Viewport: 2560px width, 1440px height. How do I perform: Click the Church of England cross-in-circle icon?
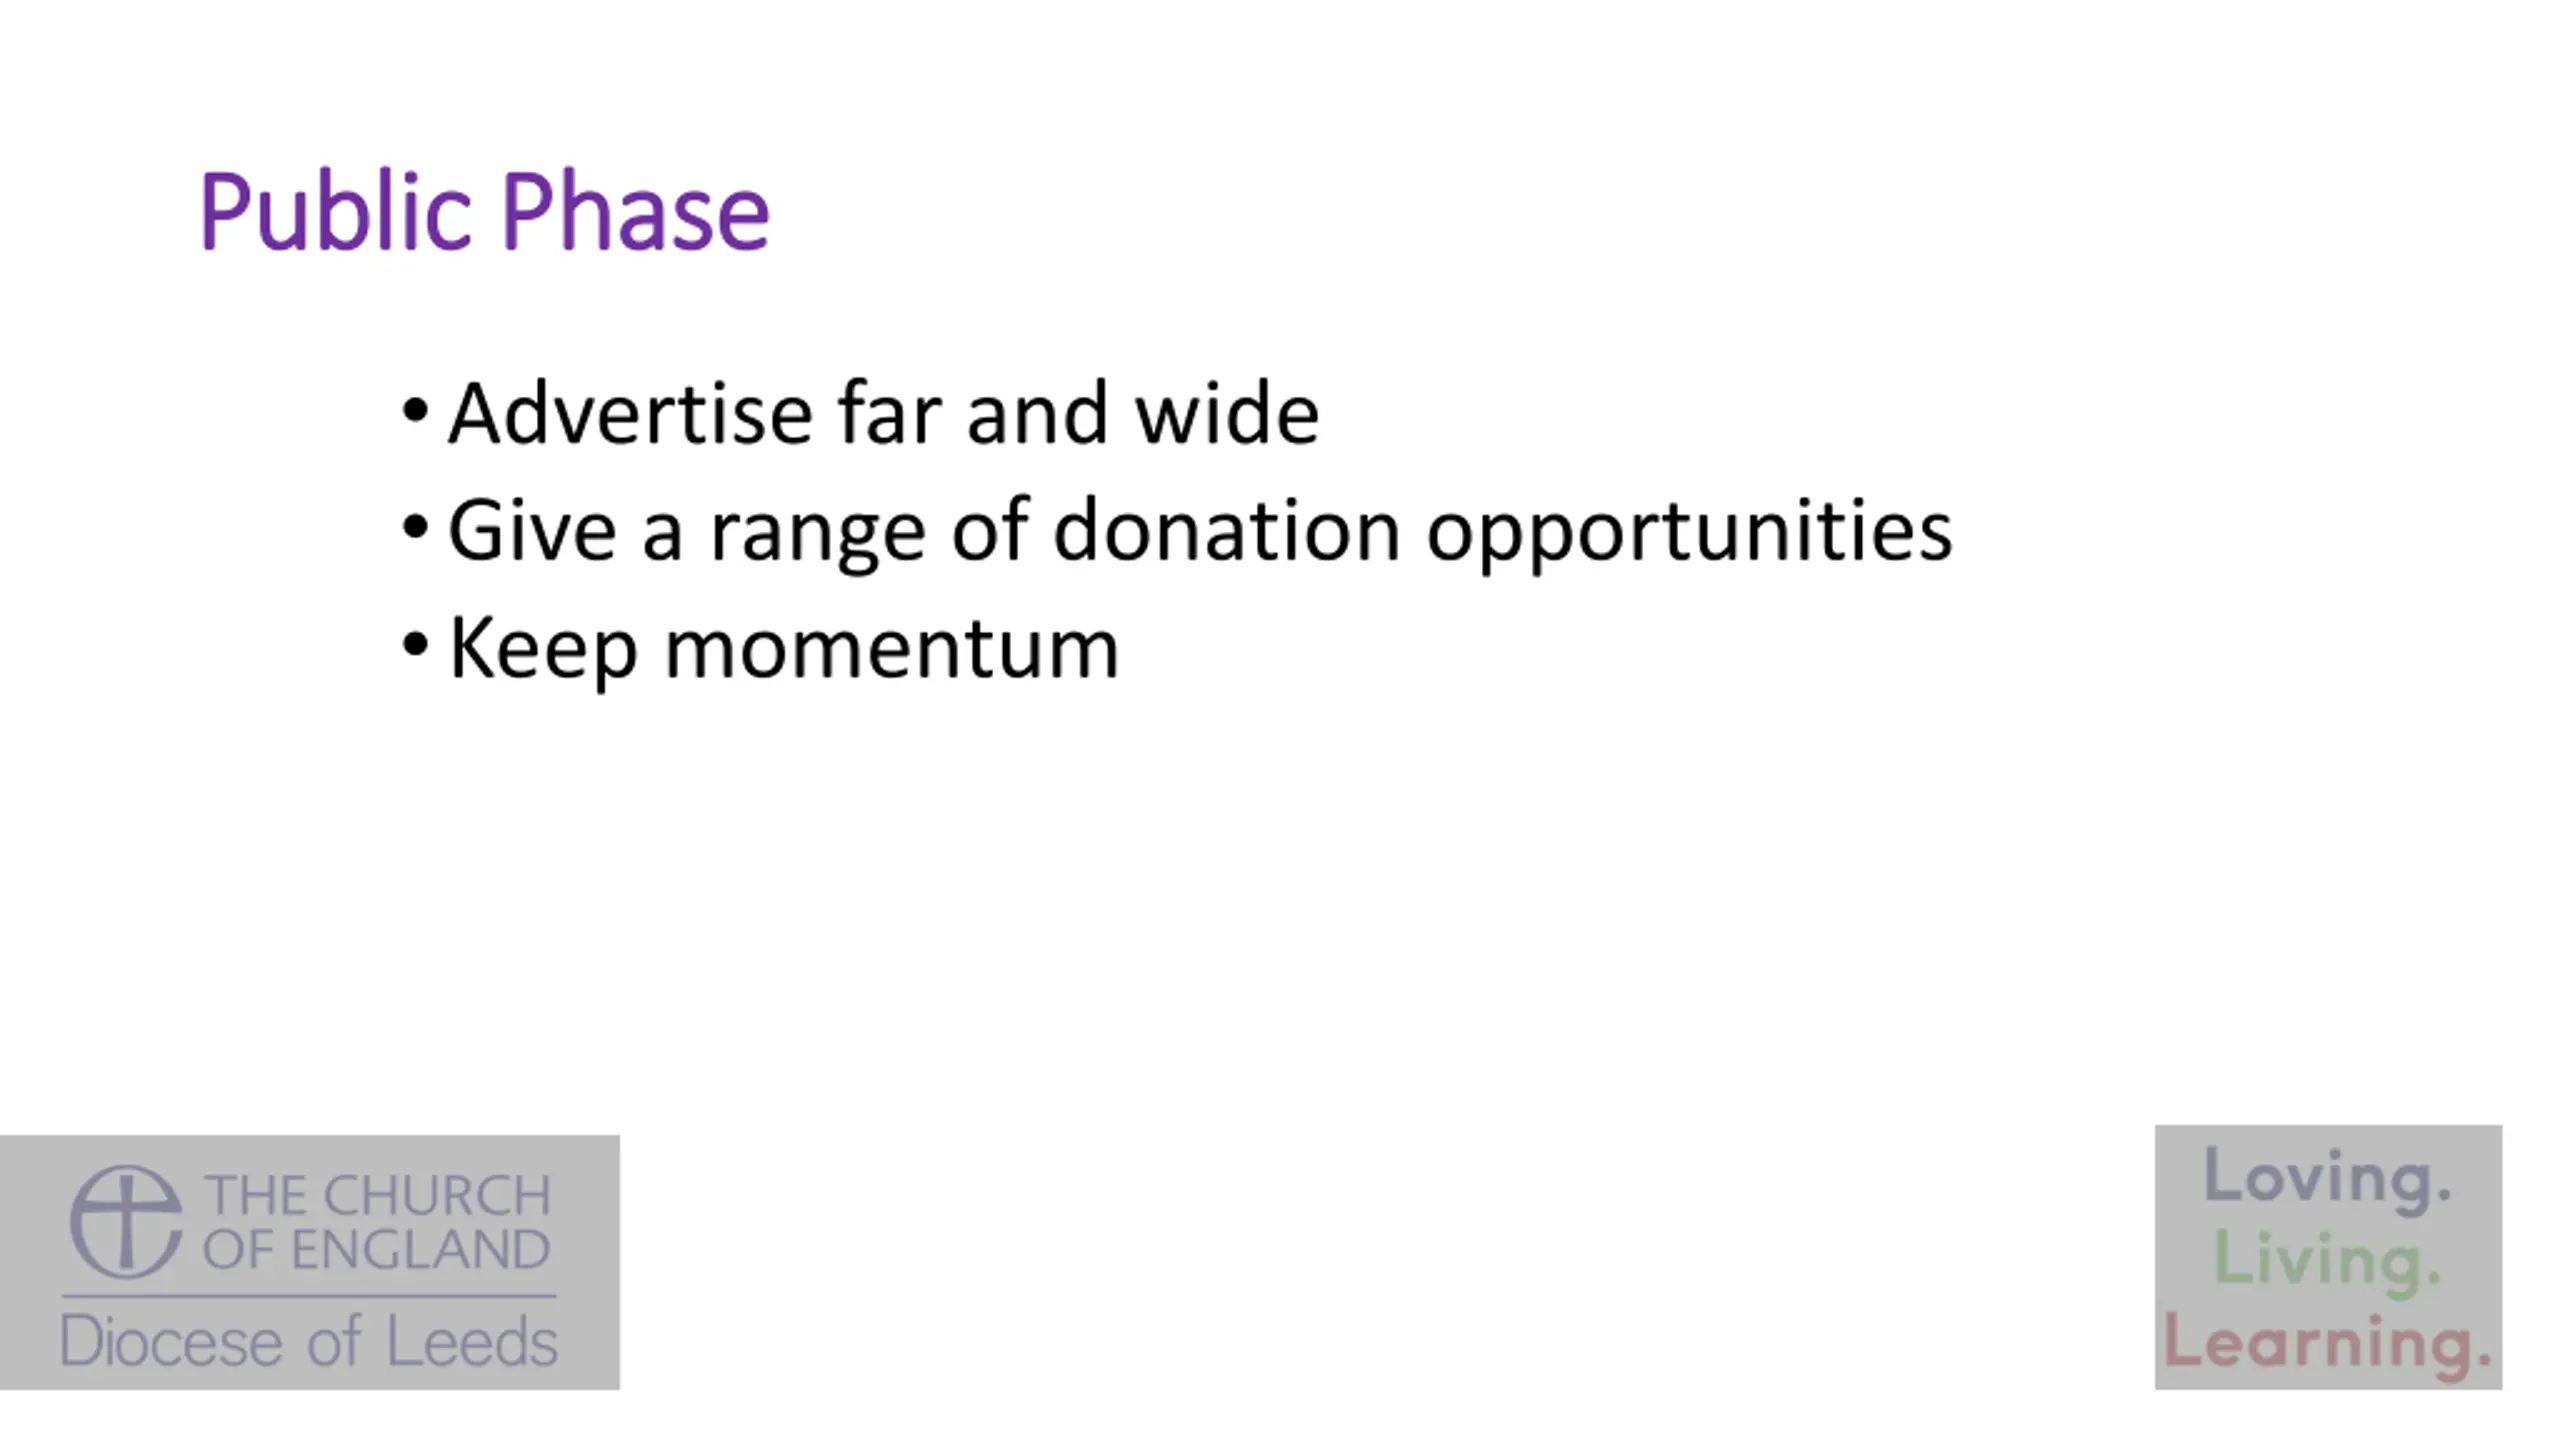(126, 1222)
